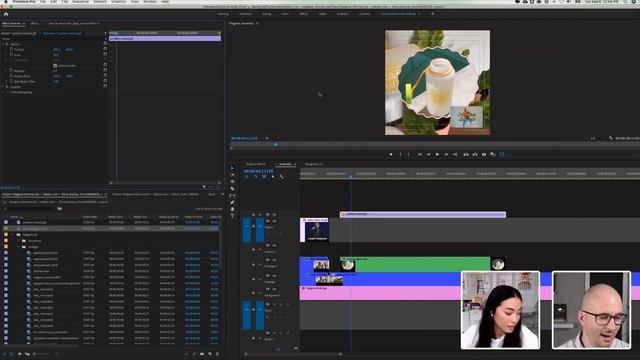Toggle animation stopwatch for Position
640x360 pixels.
point(11,49)
